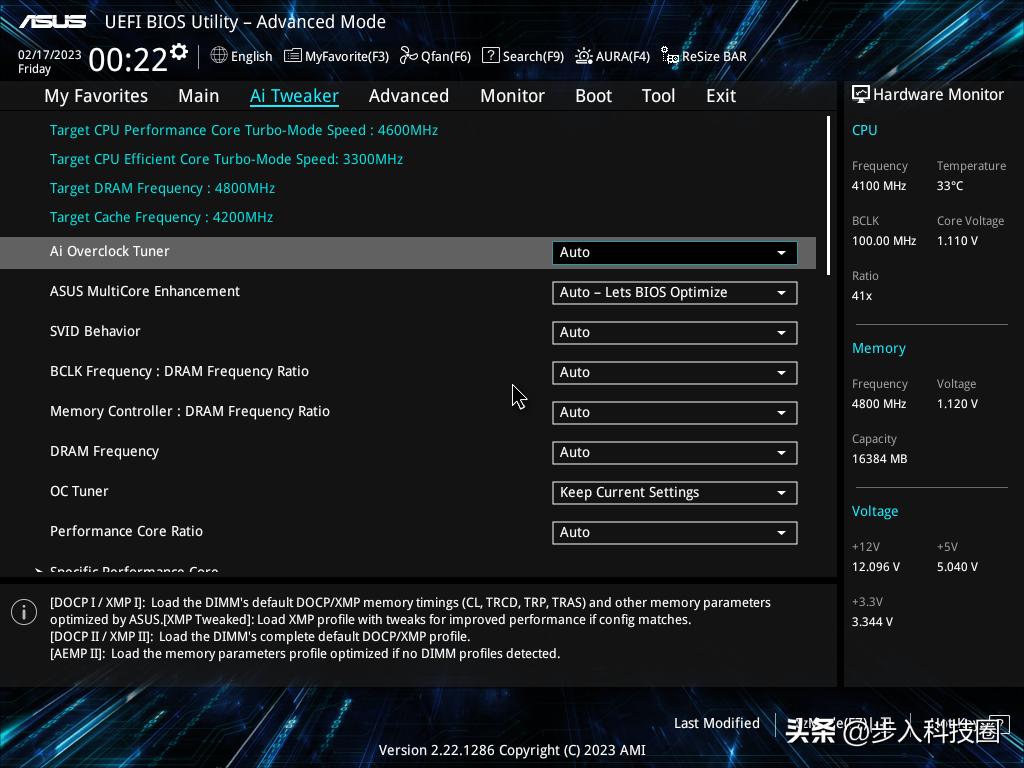Click the 4100 MHz CPU frequency value

[x=879, y=186]
